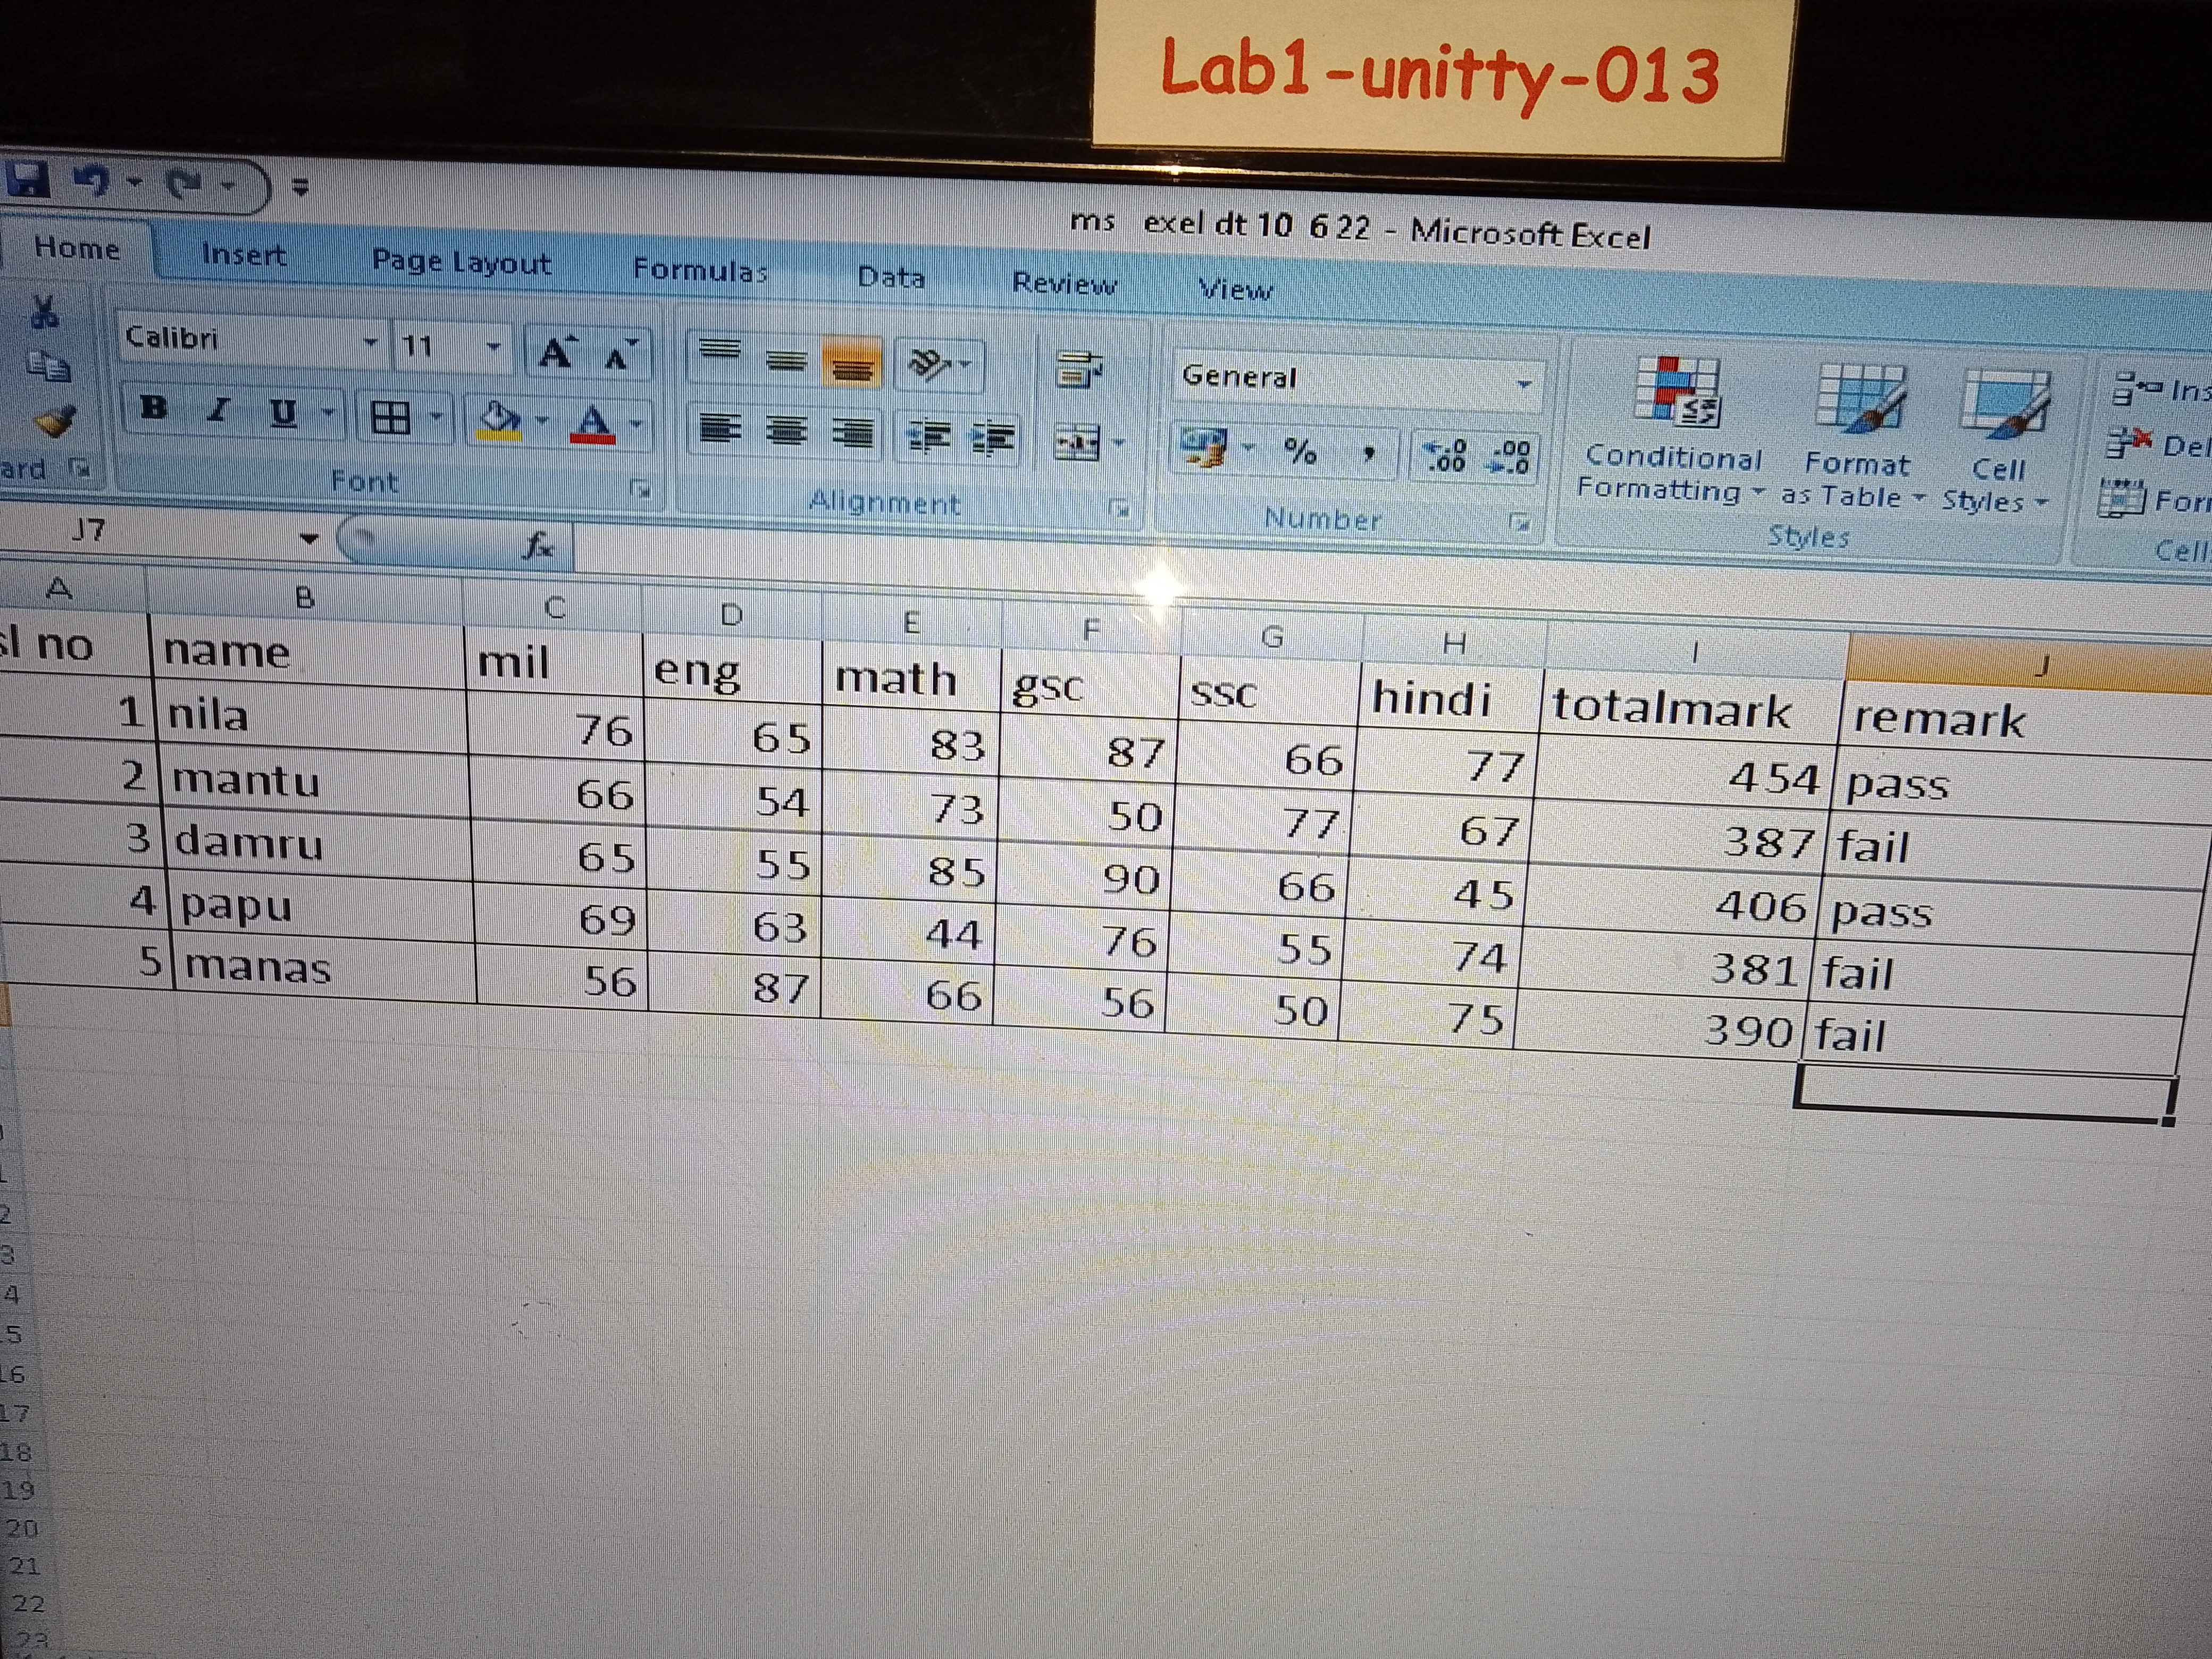Viewport: 2212px width, 1659px height.
Task: Select the totalmark header cell
Action: tap(1690, 708)
